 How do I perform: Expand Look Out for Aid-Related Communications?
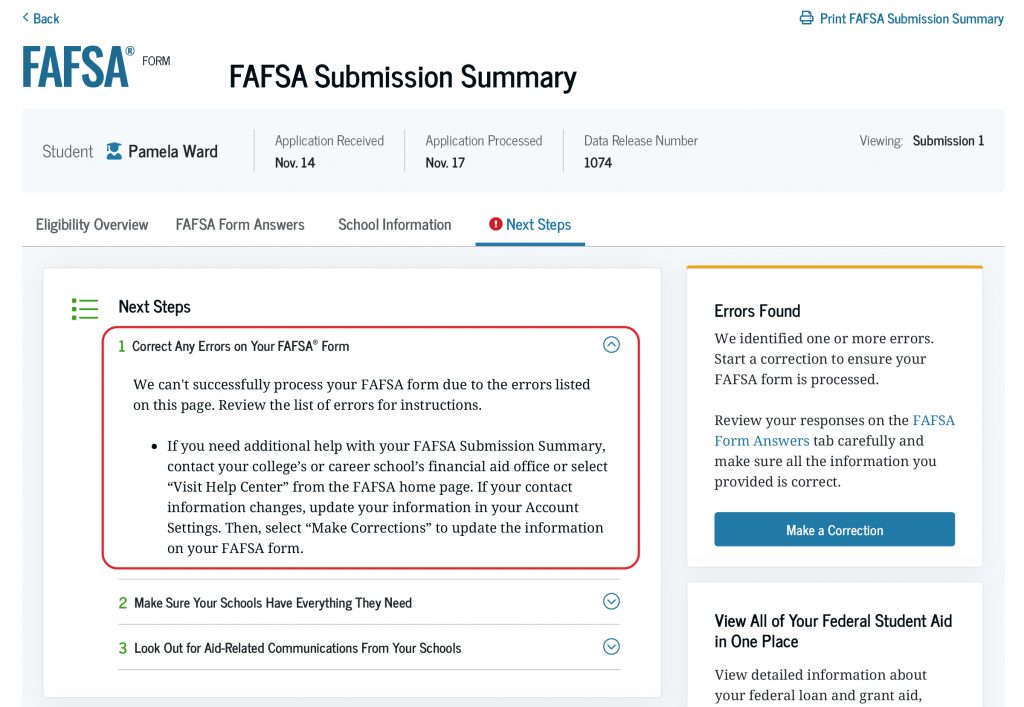pos(611,647)
